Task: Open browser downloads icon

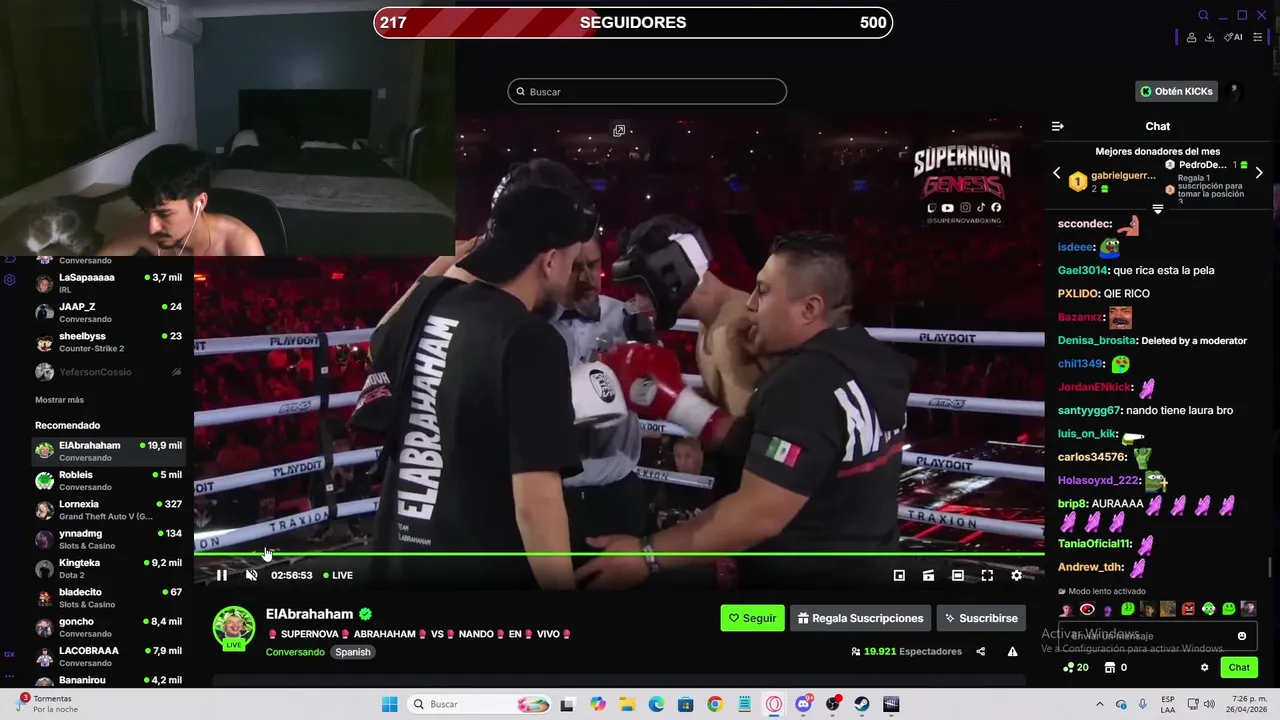Action: [x=1209, y=37]
